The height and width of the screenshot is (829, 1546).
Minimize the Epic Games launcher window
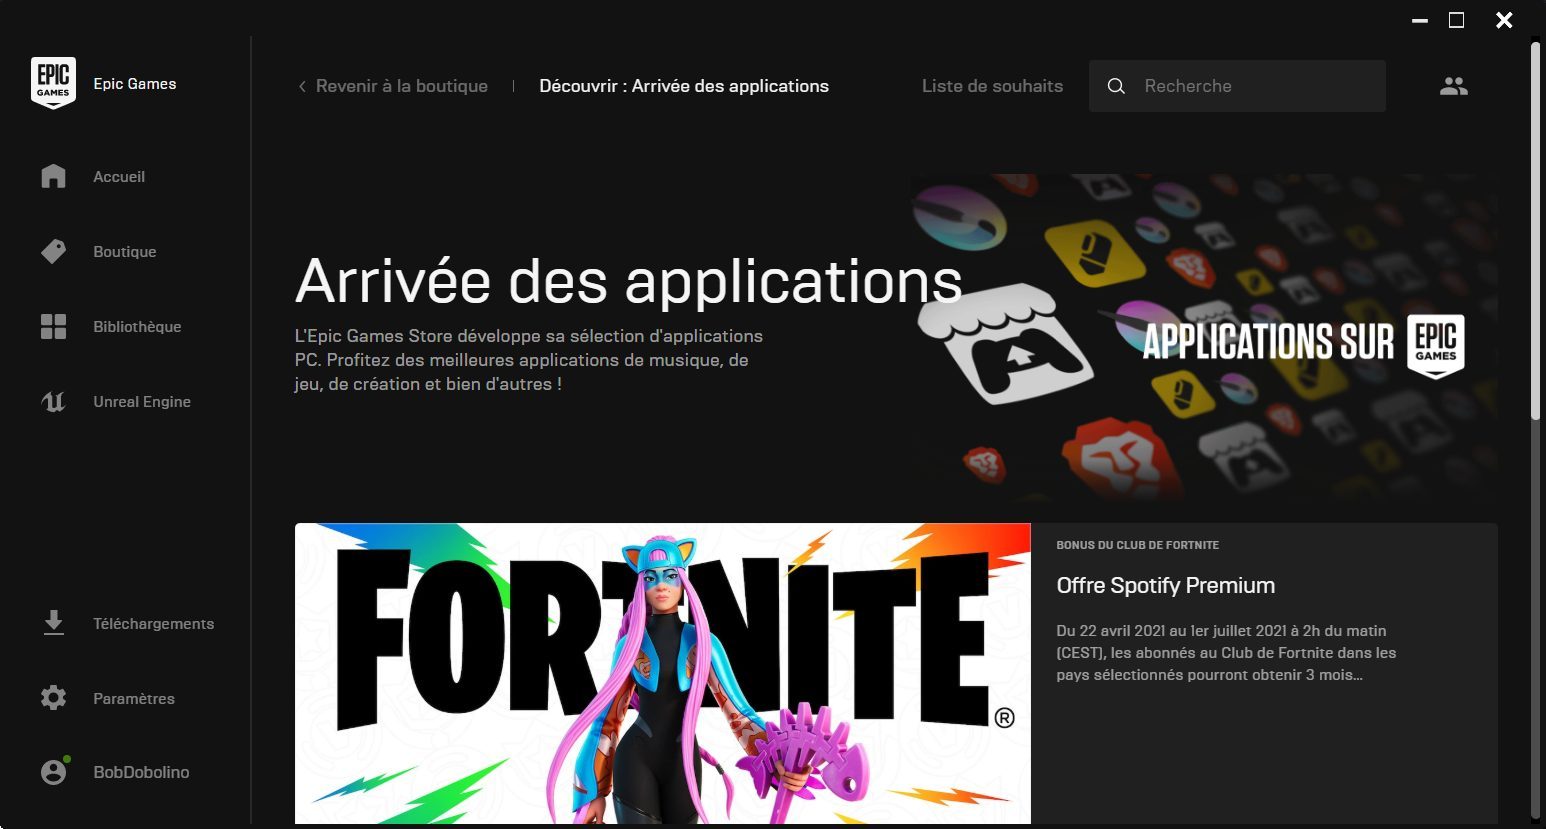pyautogui.click(x=1419, y=20)
